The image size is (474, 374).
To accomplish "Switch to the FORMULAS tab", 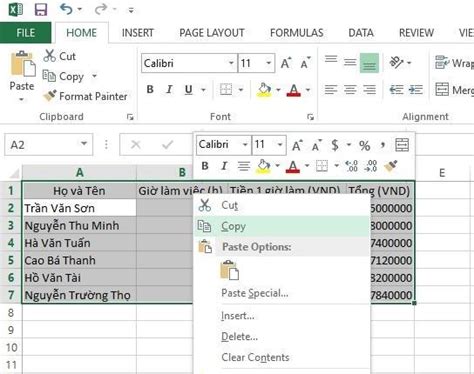I will point(297,33).
